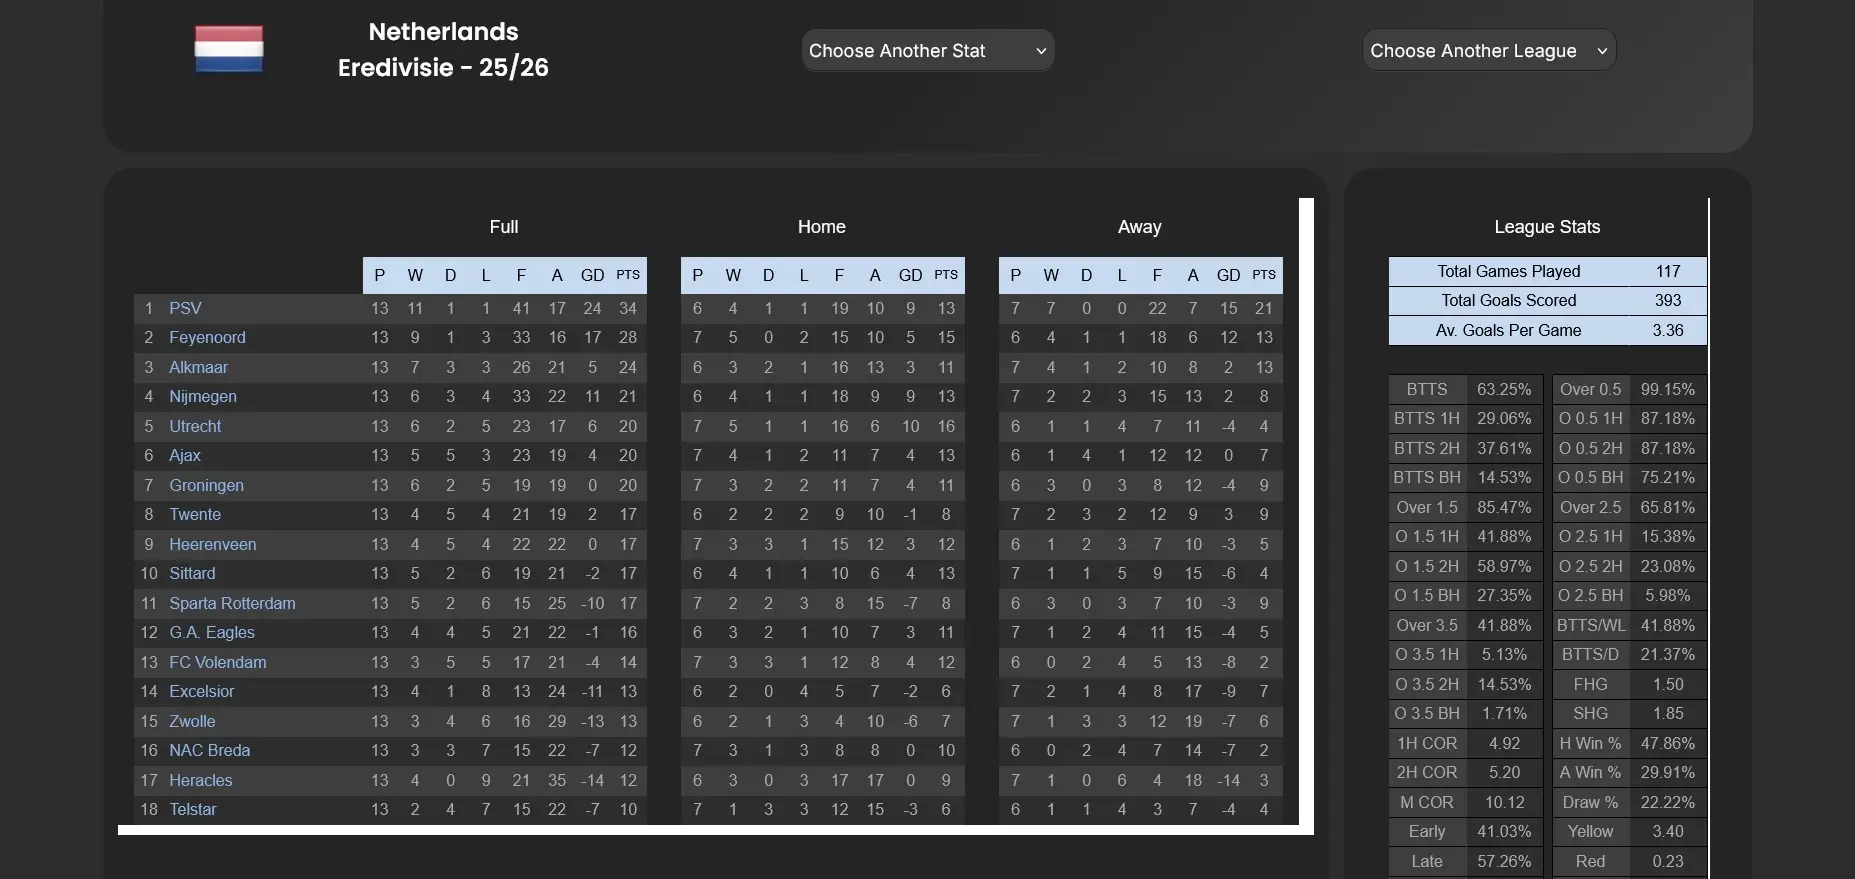The width and height of the screenshot is (1855, 879).
Task: Click the W column header in Away table
Action: click(1051, 275)
